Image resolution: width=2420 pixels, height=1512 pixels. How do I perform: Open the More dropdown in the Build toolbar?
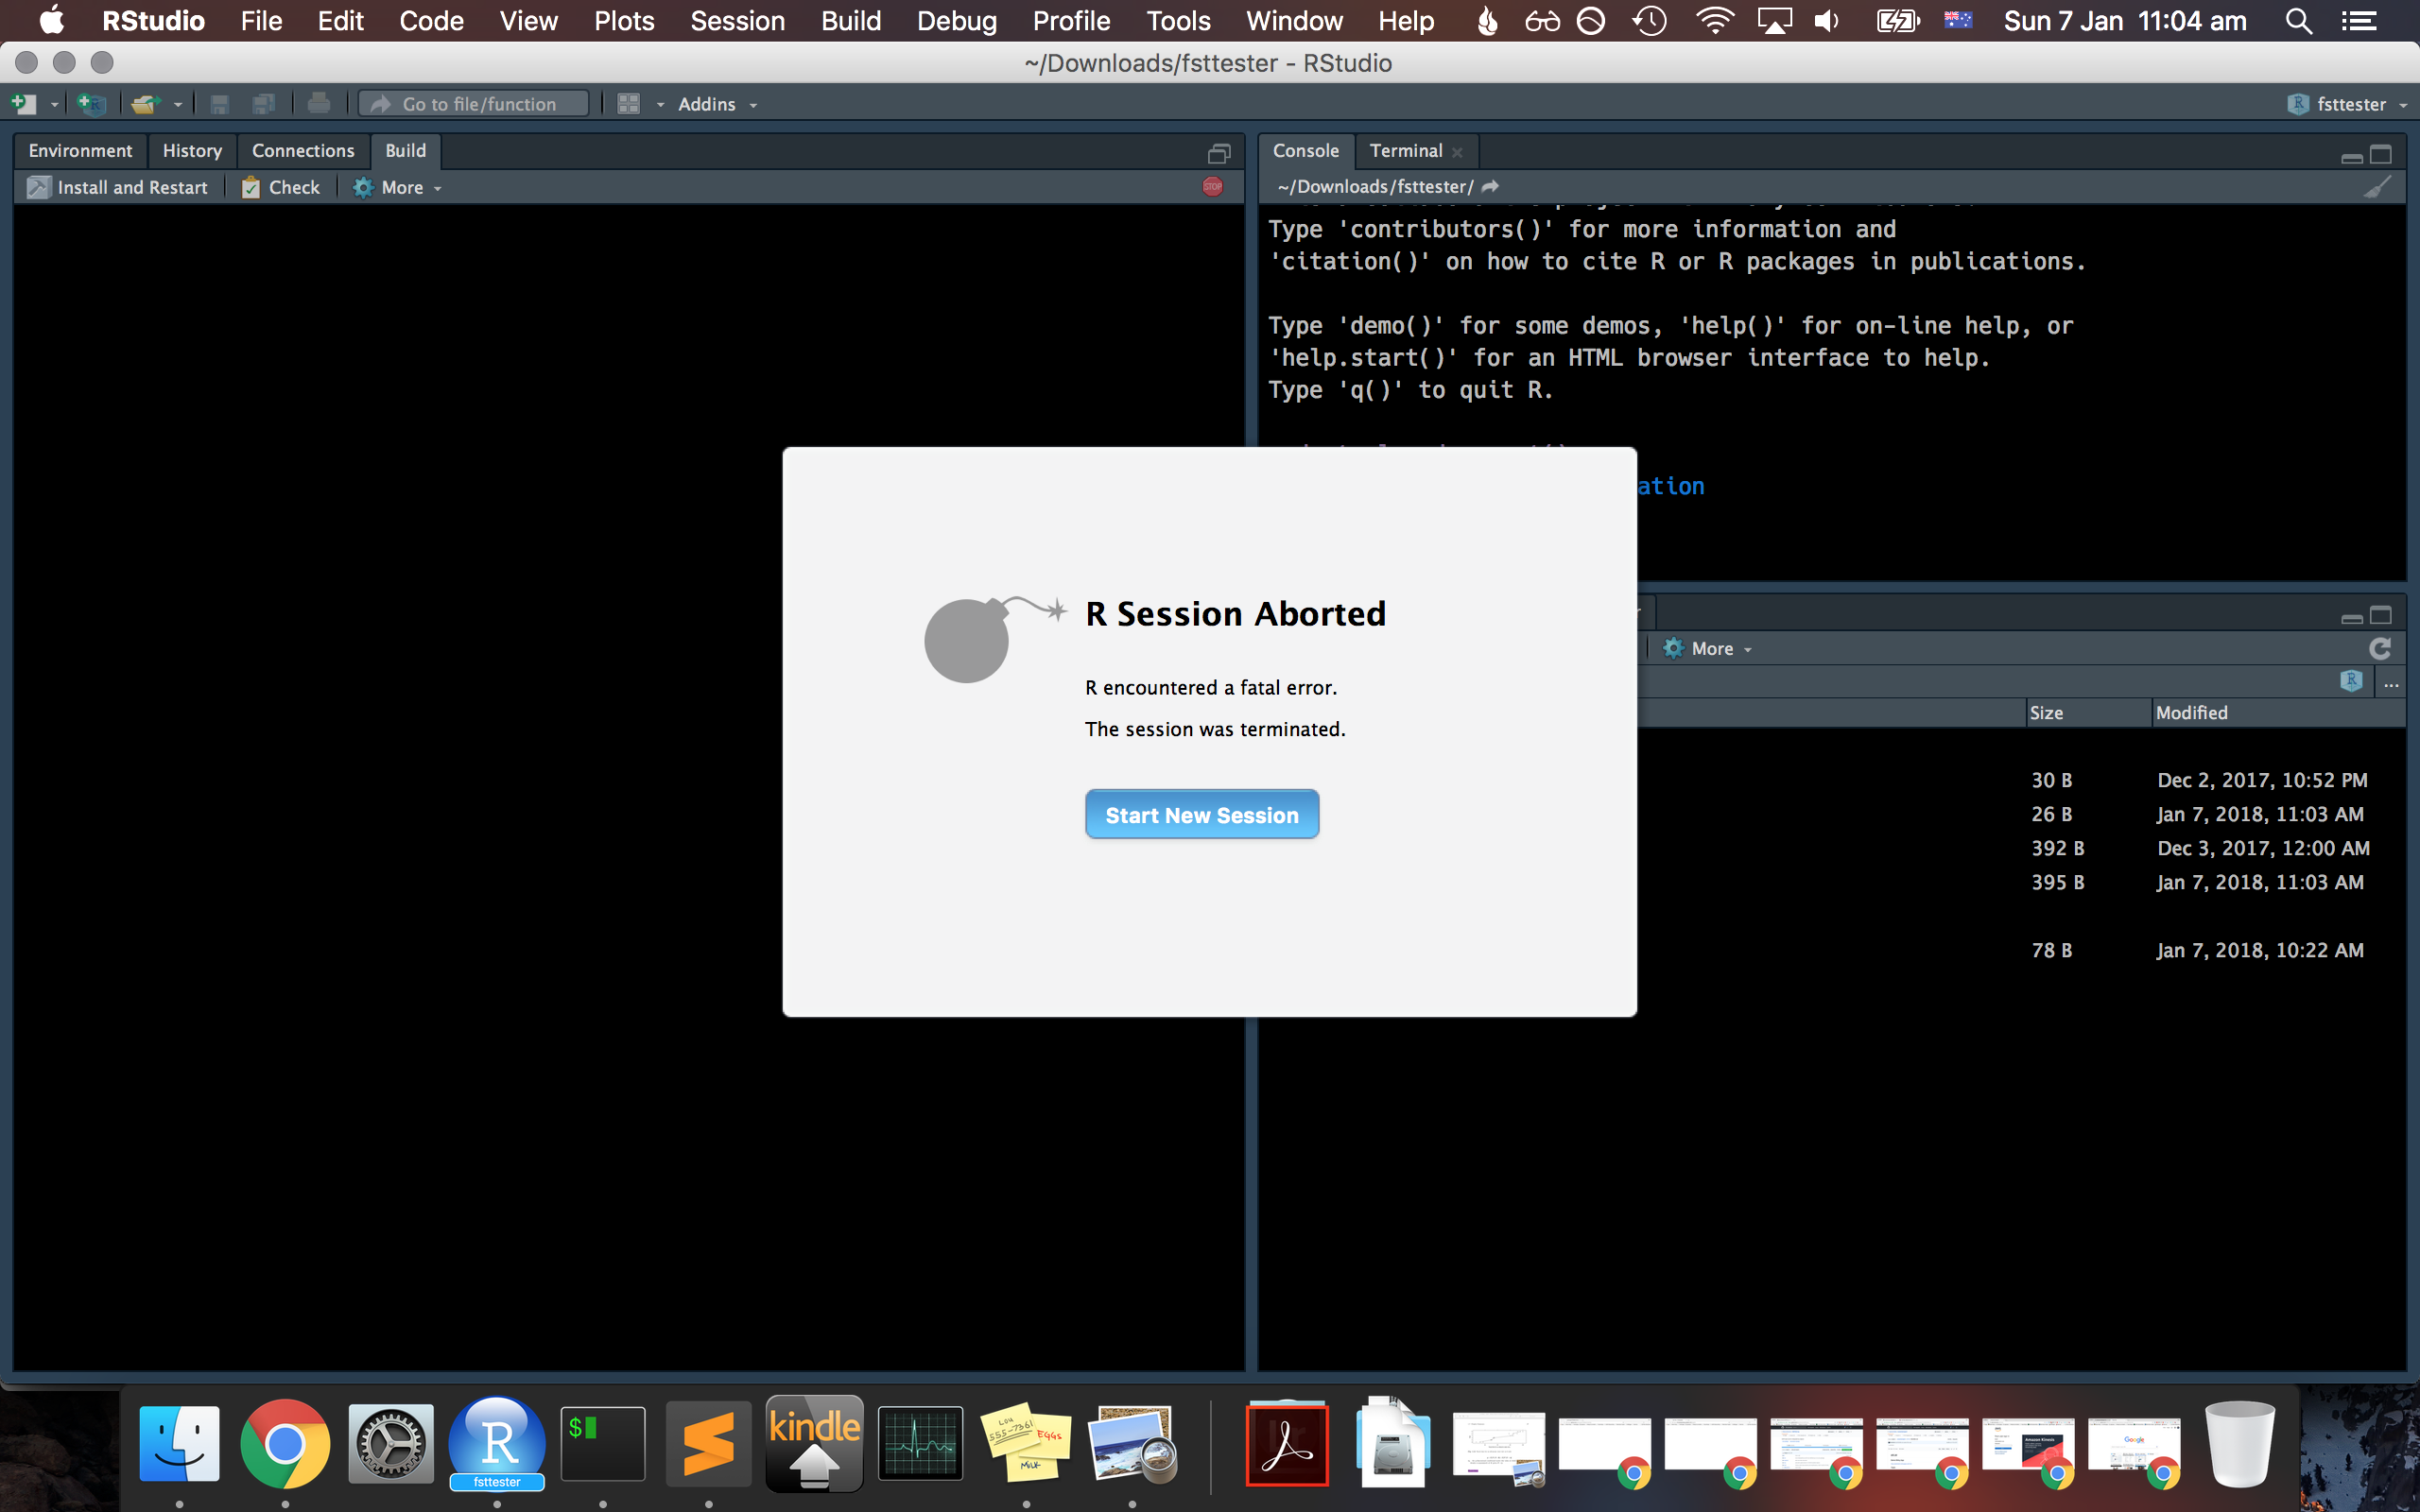(397, 187)
